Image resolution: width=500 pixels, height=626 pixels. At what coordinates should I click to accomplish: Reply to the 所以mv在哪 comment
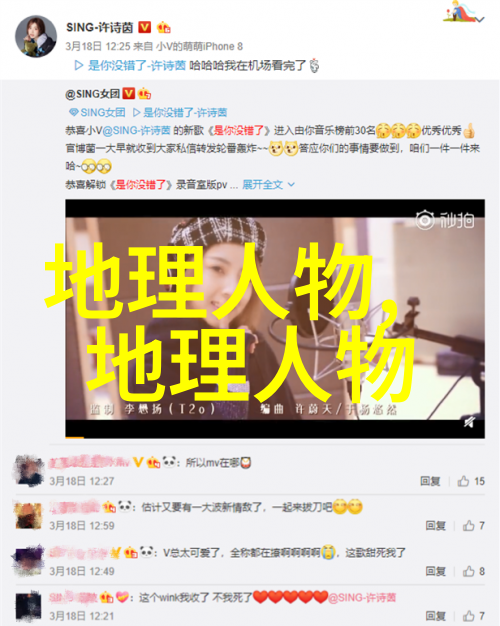click(430, 481)
